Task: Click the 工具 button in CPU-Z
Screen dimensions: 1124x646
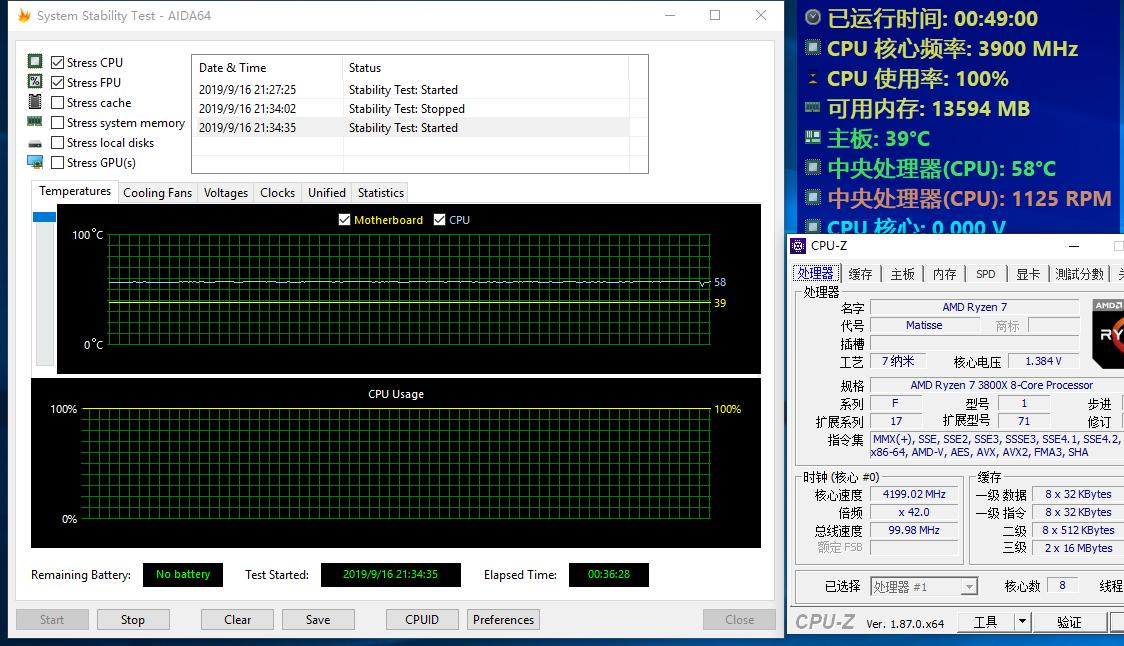Action: tap(986, 622)
